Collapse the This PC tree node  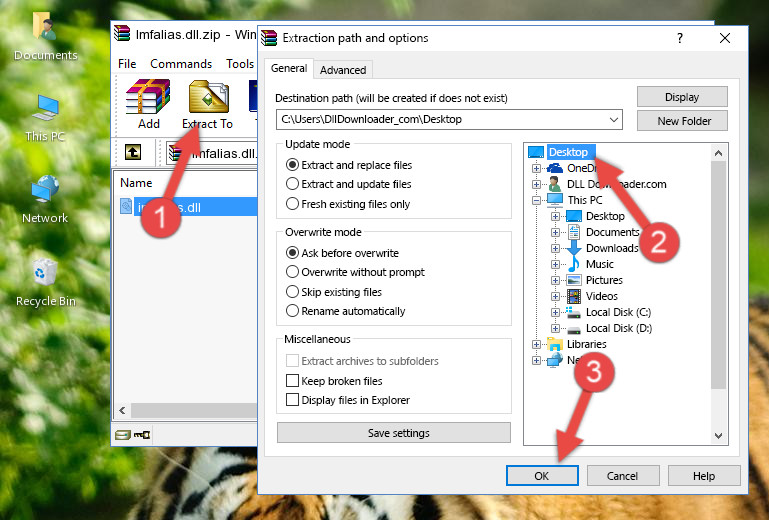536,200
